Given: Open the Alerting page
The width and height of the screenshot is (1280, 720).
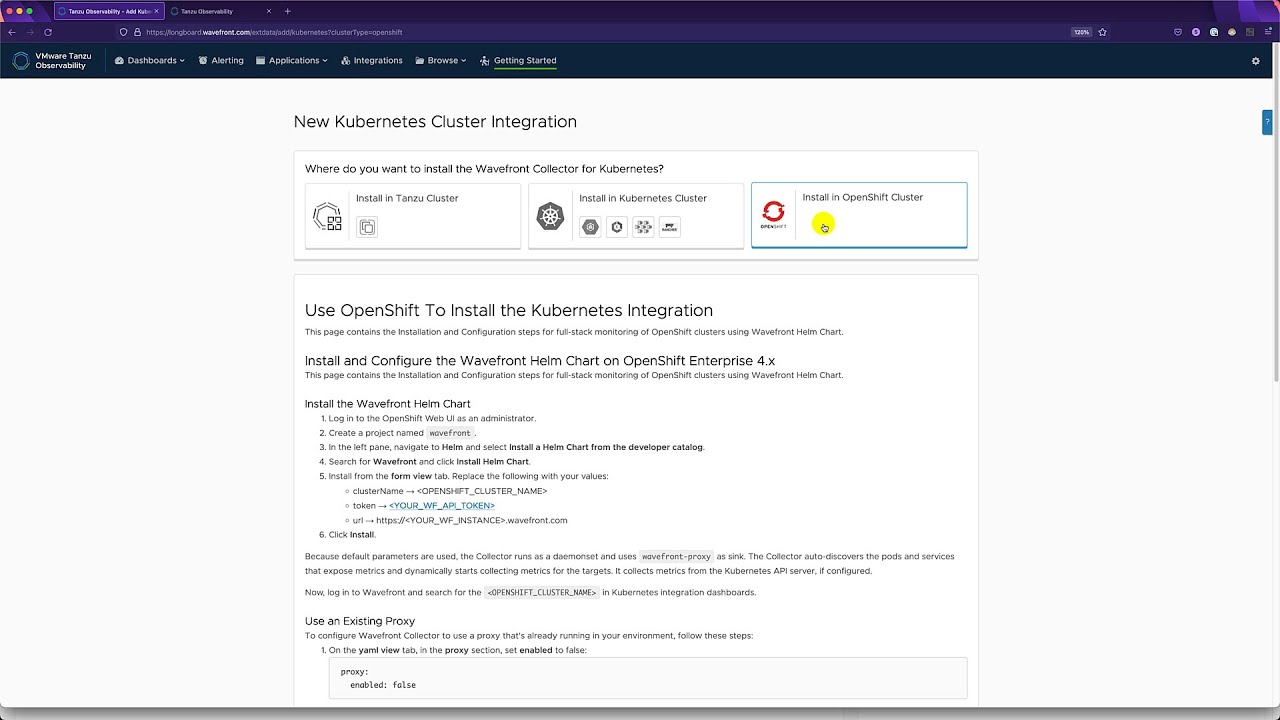Looking at the screenshot, I should [221, 61].
